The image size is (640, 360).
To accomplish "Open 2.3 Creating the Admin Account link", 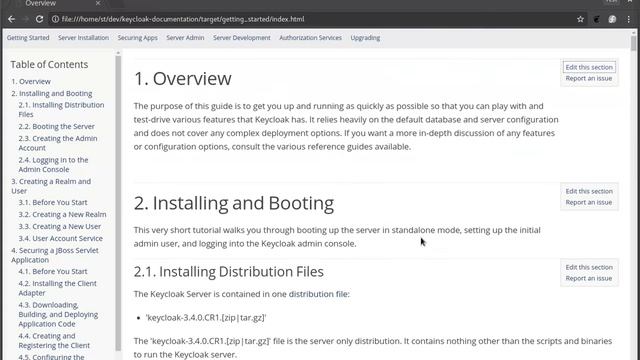I will (x=58, y=143).
